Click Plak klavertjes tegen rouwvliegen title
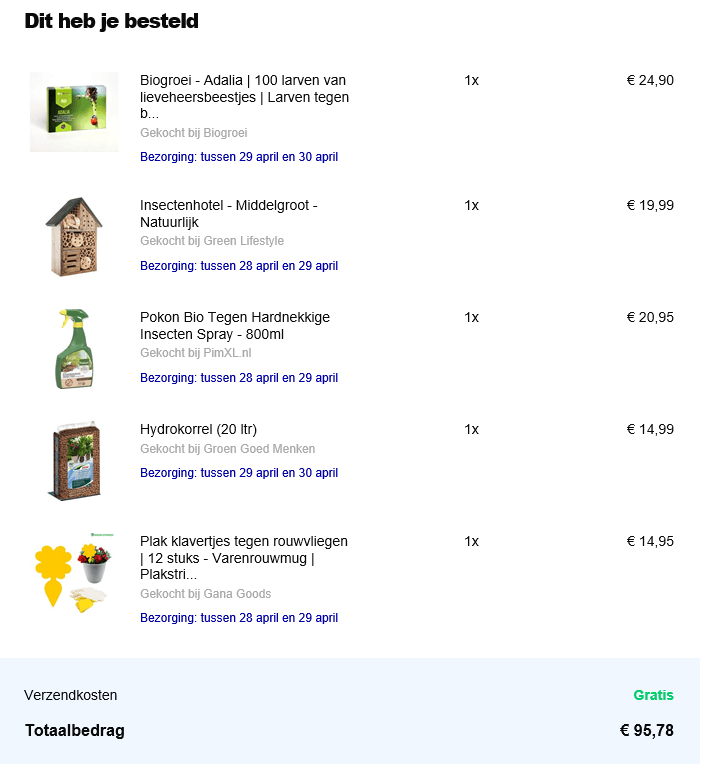Screen dimensions: 715x775 click(x=244, y=558)
